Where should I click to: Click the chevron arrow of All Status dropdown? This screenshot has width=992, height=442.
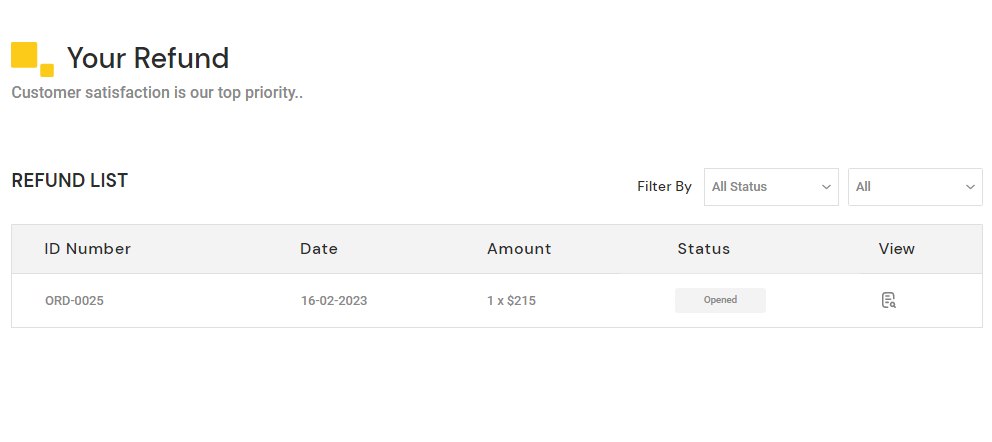pos(826,187)
